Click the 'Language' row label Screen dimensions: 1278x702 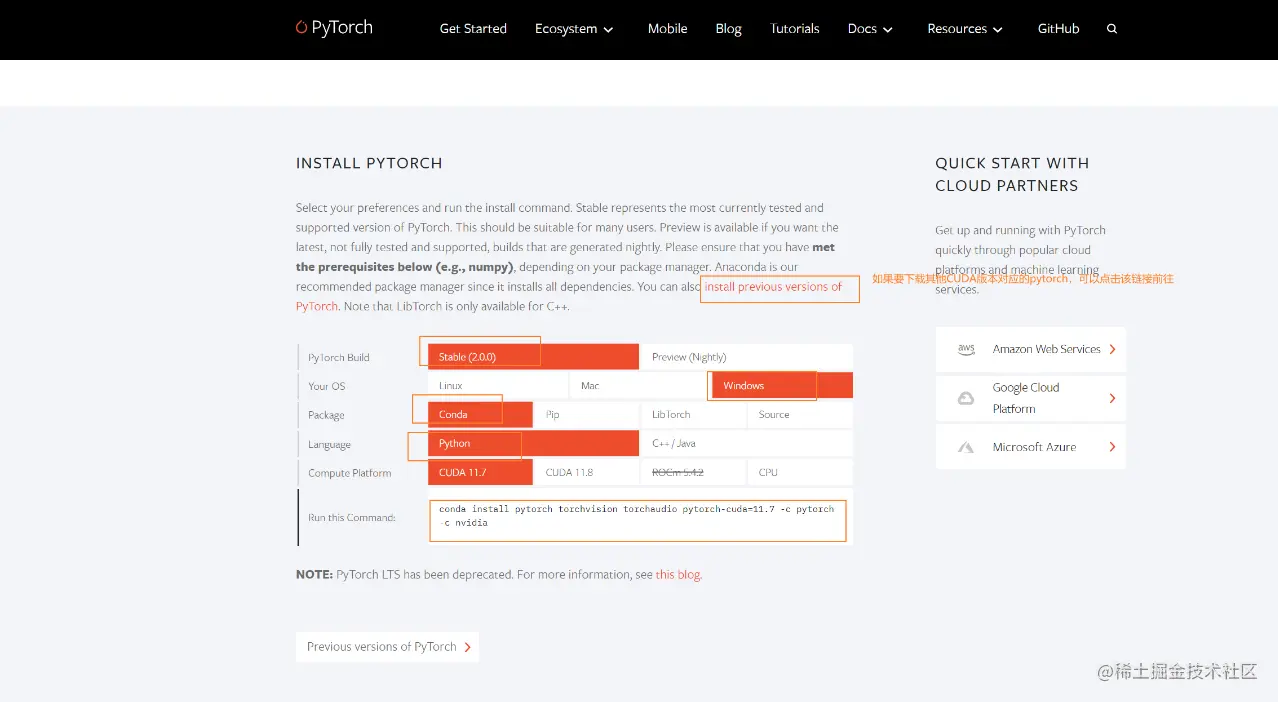point(329,445)
